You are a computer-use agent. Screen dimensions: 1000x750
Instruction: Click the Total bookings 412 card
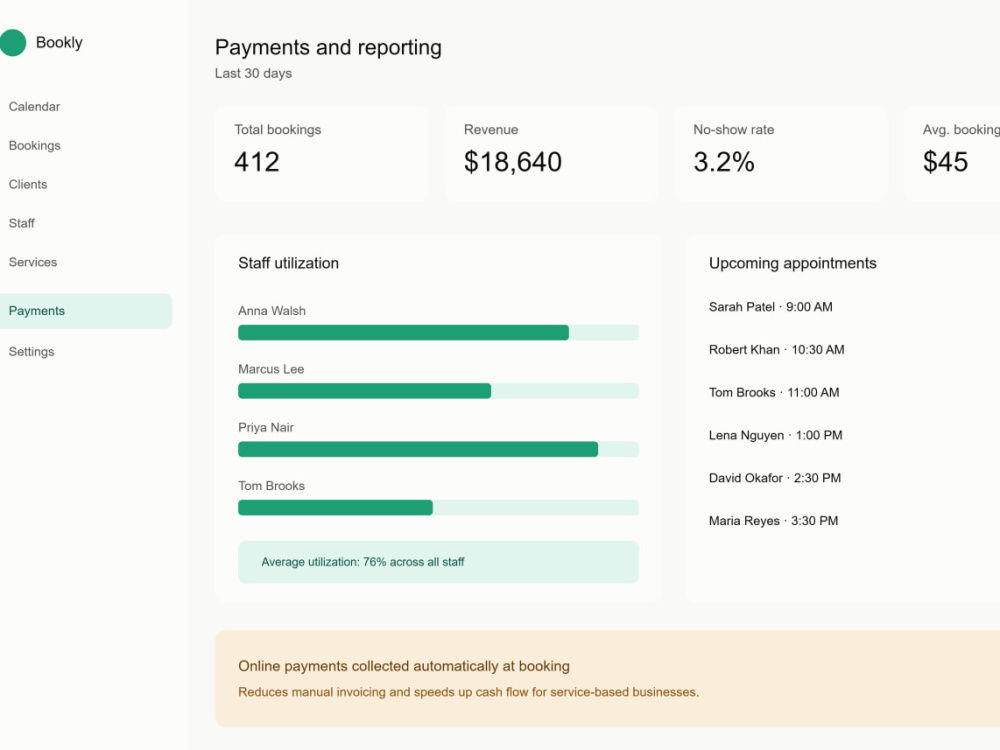[322, 154]
